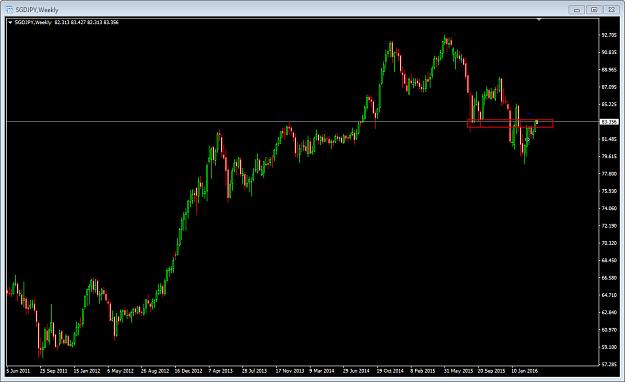This screenshot has height=382, width=625.
Task: Click the SGDJPY,Weekly title bar text
Action: pyautogui.click(x=37, y=10)
